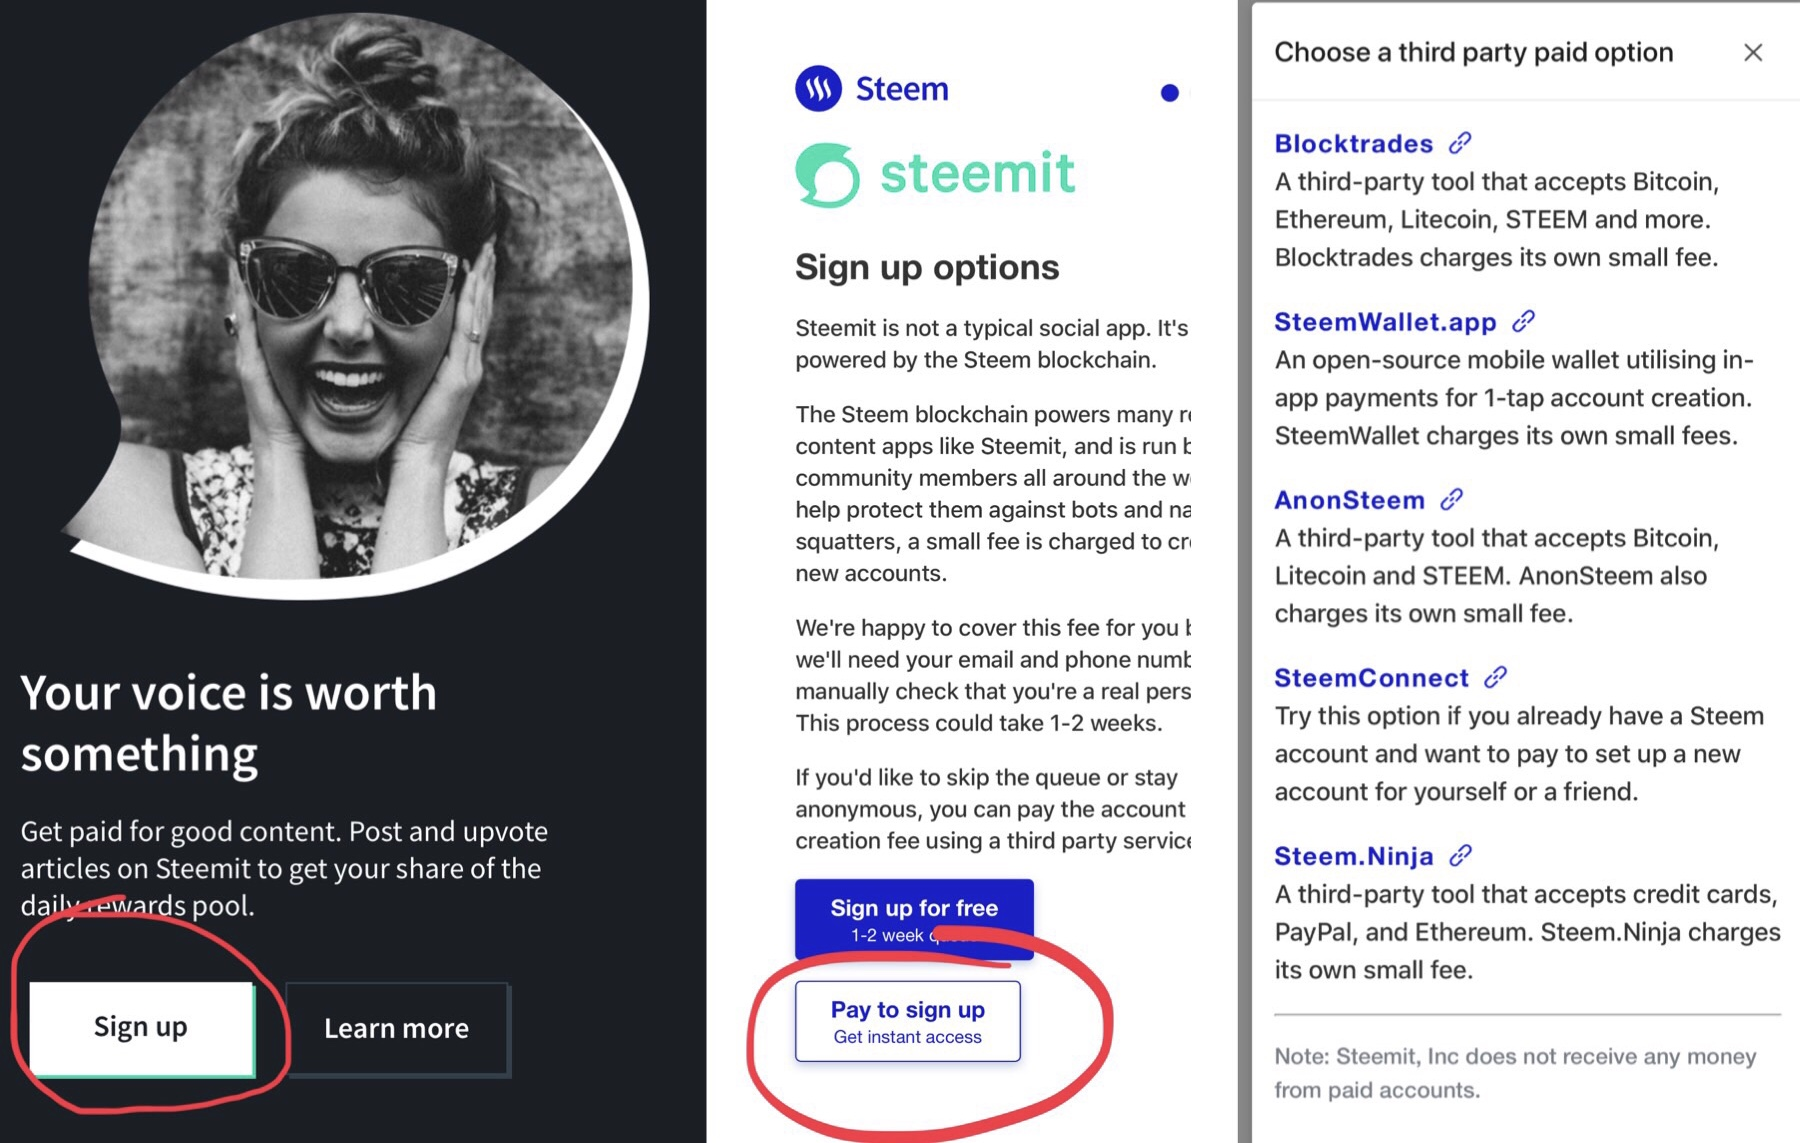1800x1143 pixels.
Task: Open the SteemWallet.app link
Action: pos(1385,321)
